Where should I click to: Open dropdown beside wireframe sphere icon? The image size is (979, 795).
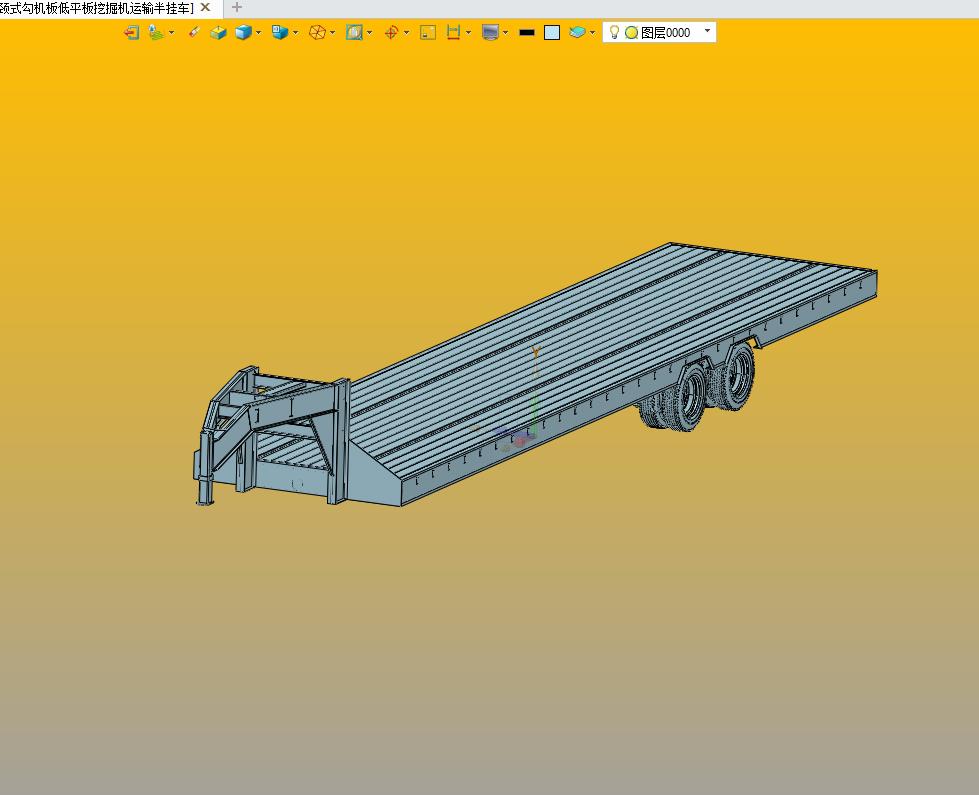point(333,32)
